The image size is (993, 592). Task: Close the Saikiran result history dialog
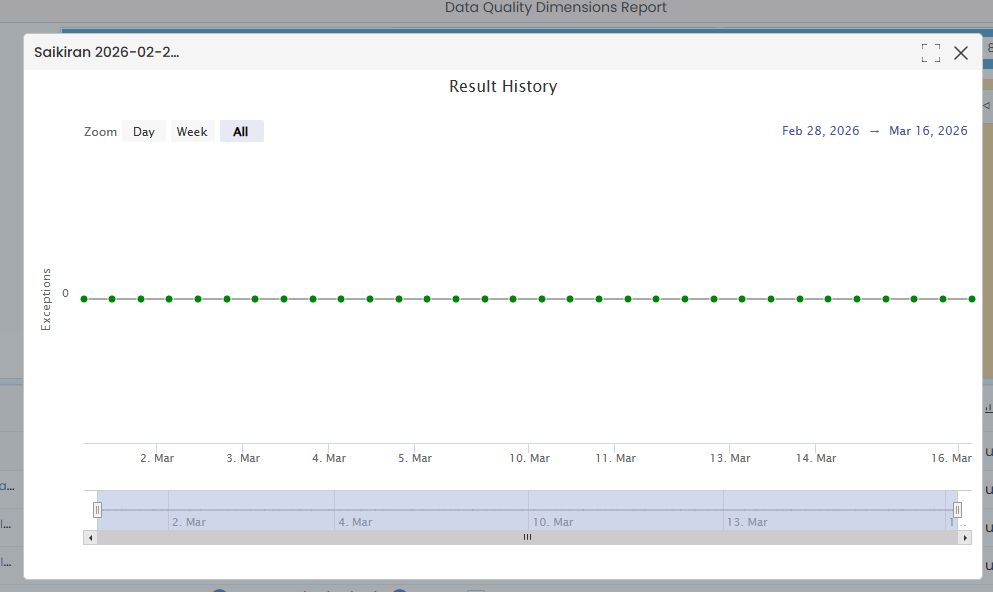(x=961, y=53)
